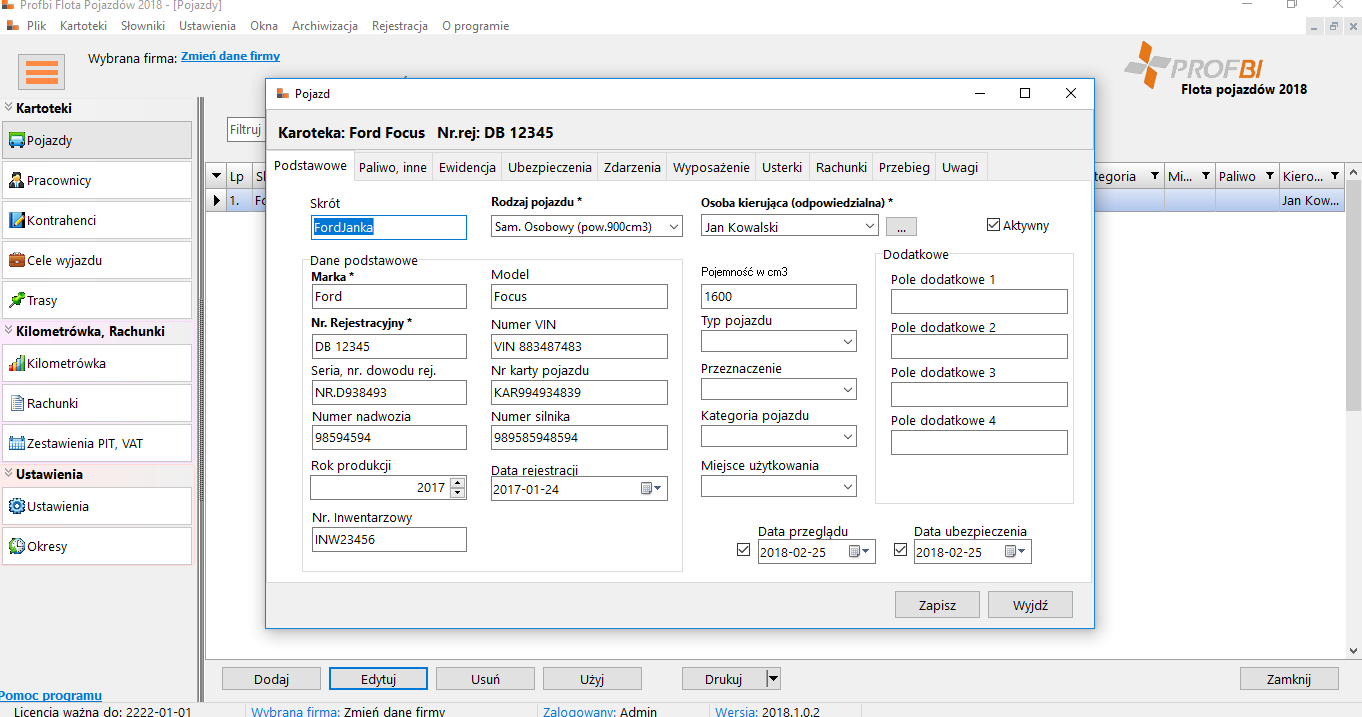1362x717 pixels.
Task: Select the Wyposażenie tab
Action: pos(711,168)
